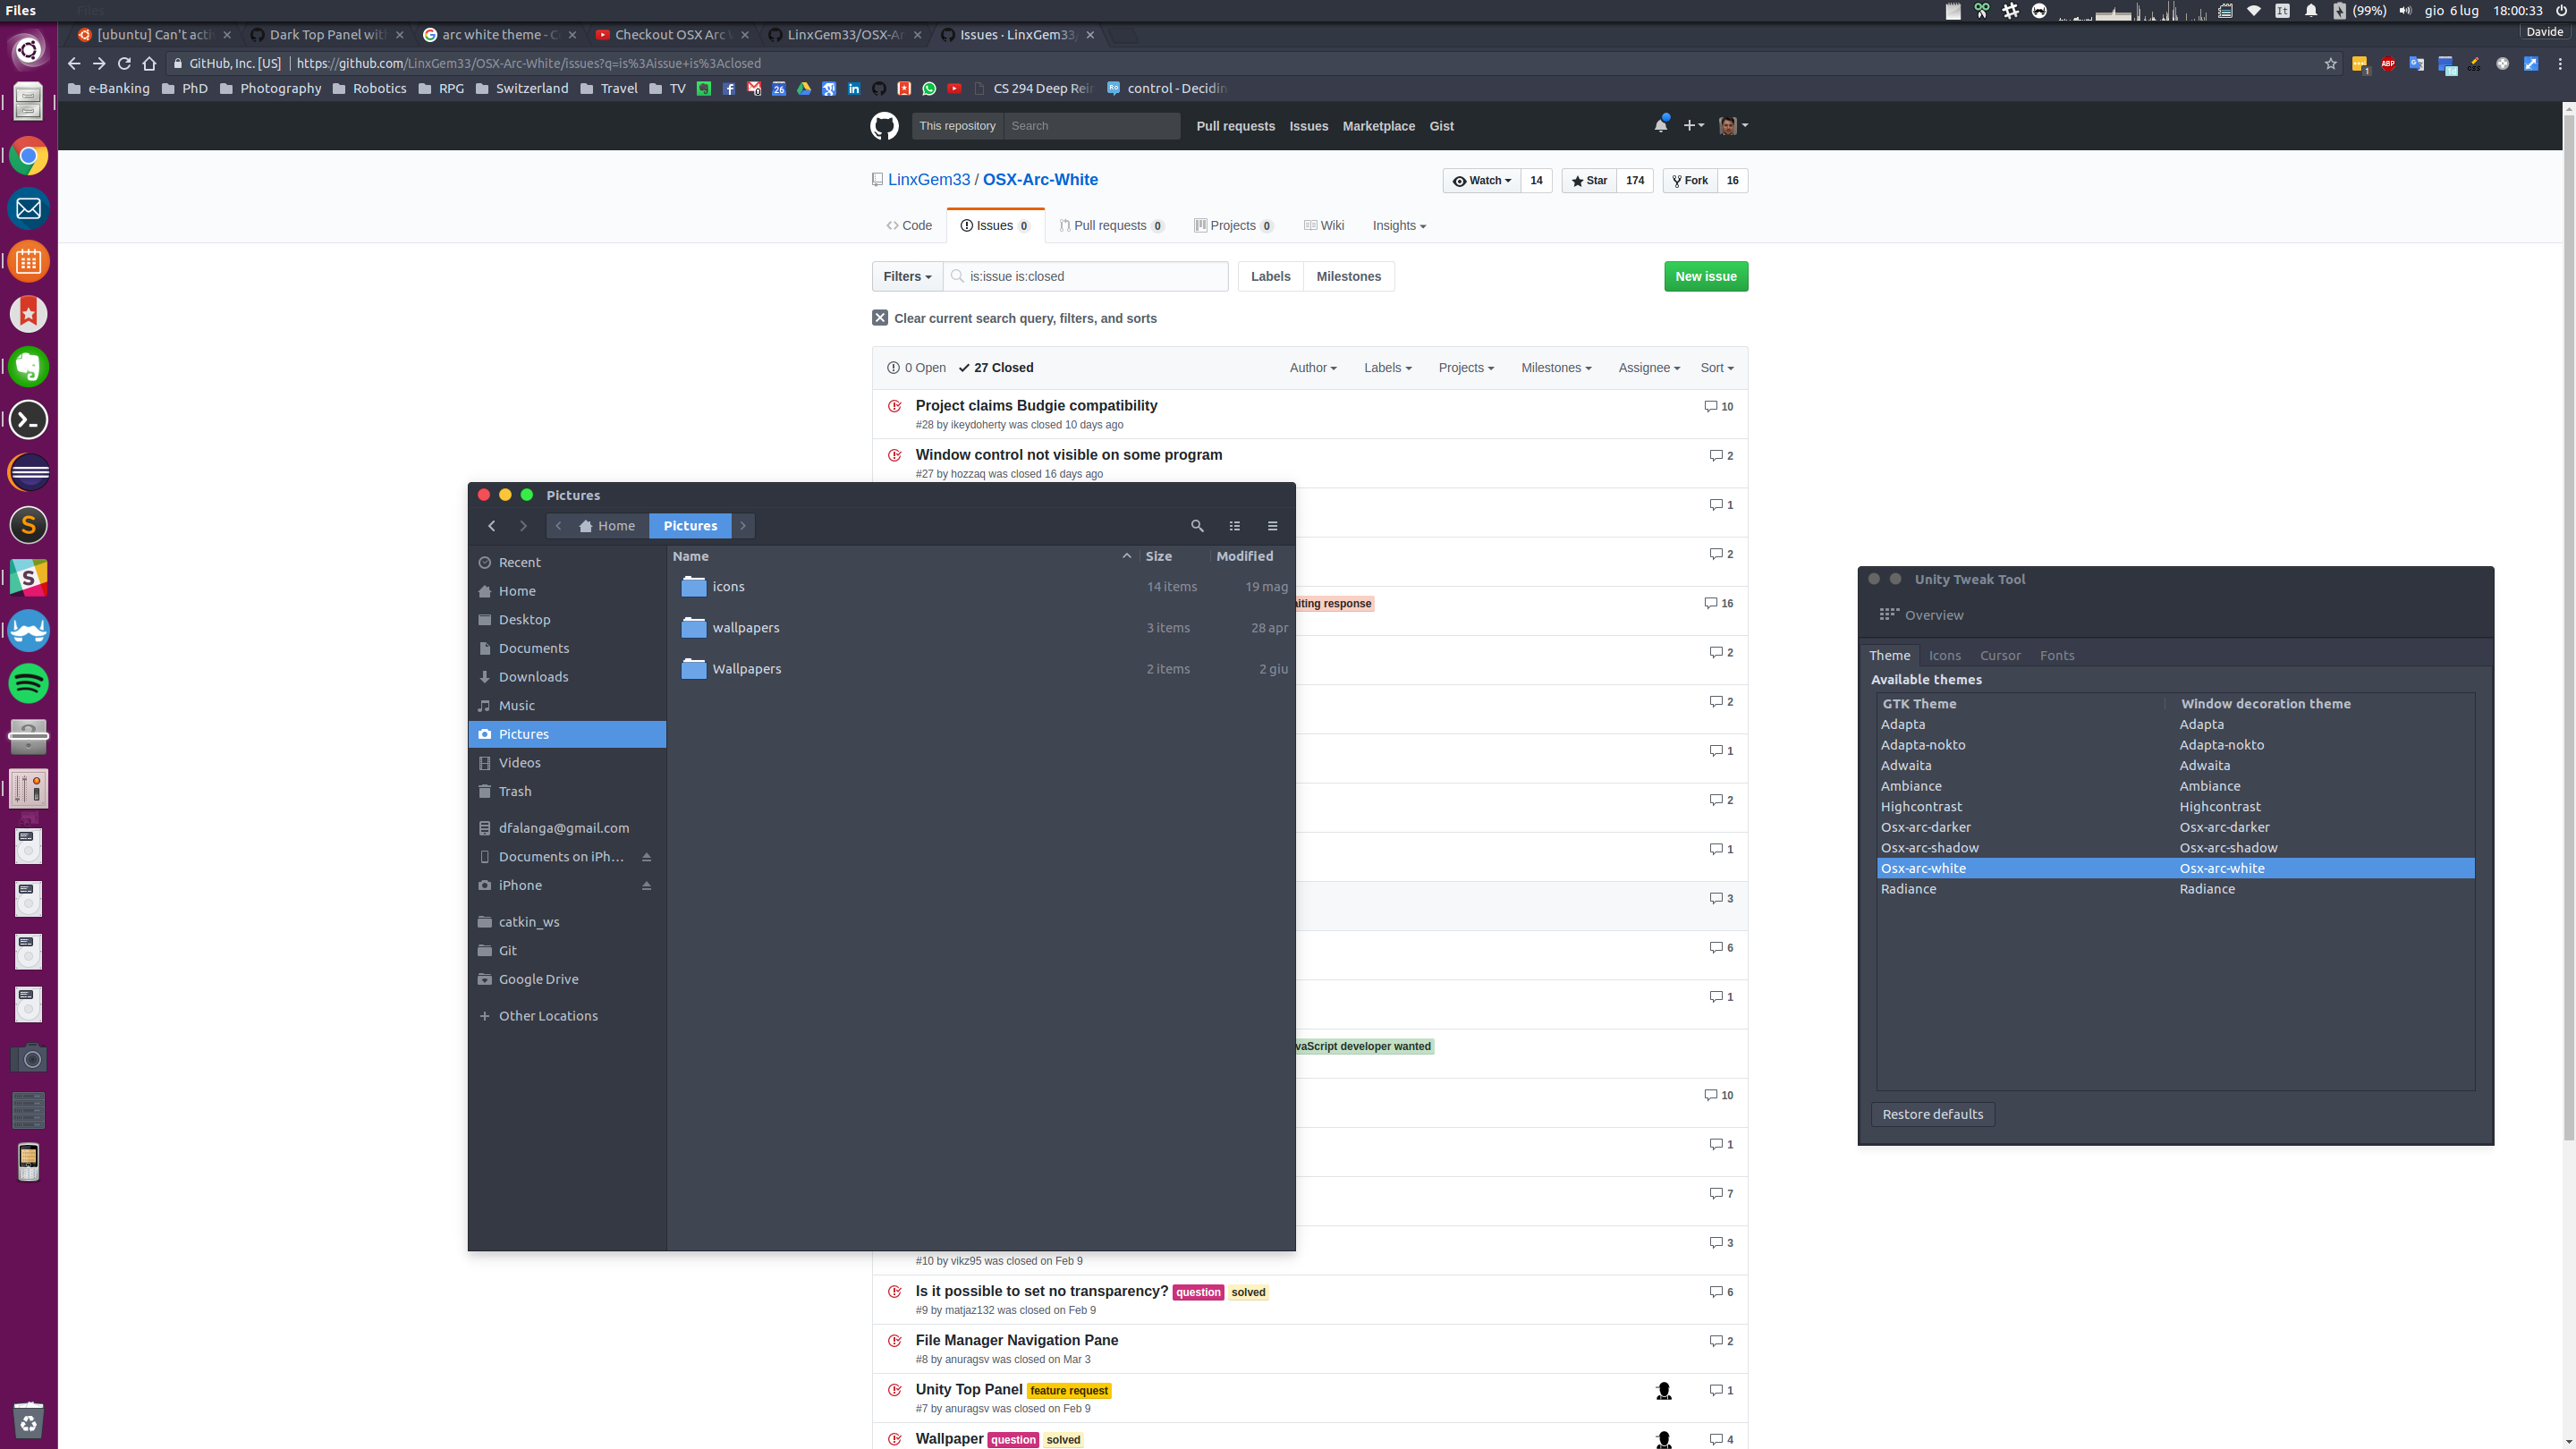
Task: Click Restore defaults button
Action: 1931,1114
